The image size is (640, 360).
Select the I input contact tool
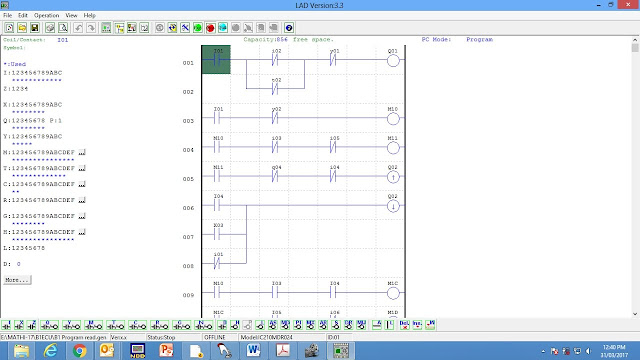pos(7,325)
